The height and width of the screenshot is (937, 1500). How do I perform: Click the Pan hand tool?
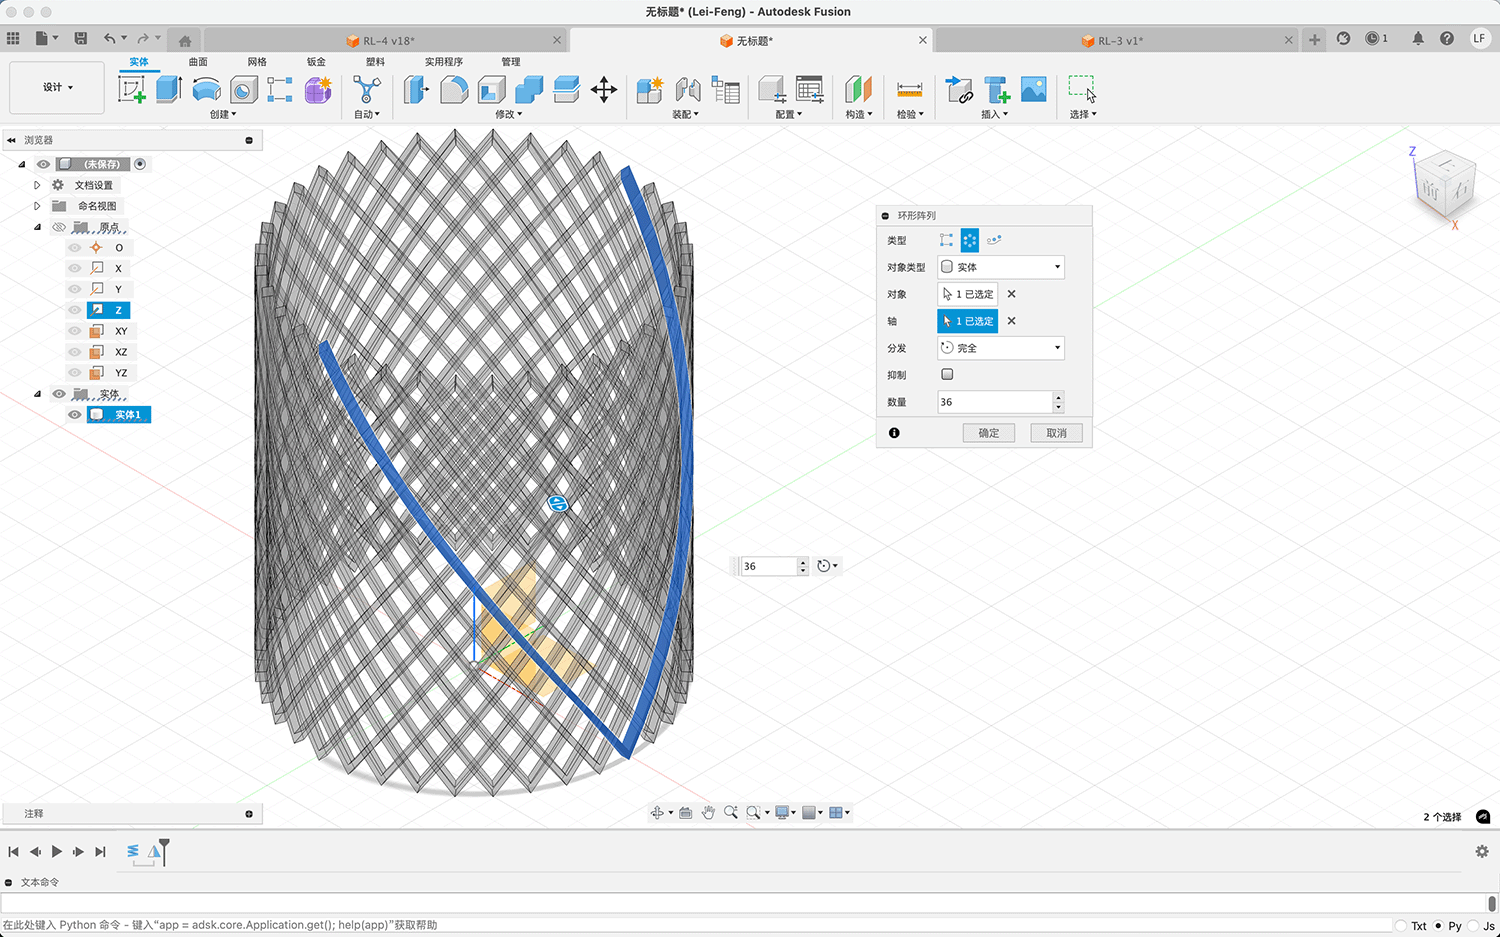click(x=708, y=813)
